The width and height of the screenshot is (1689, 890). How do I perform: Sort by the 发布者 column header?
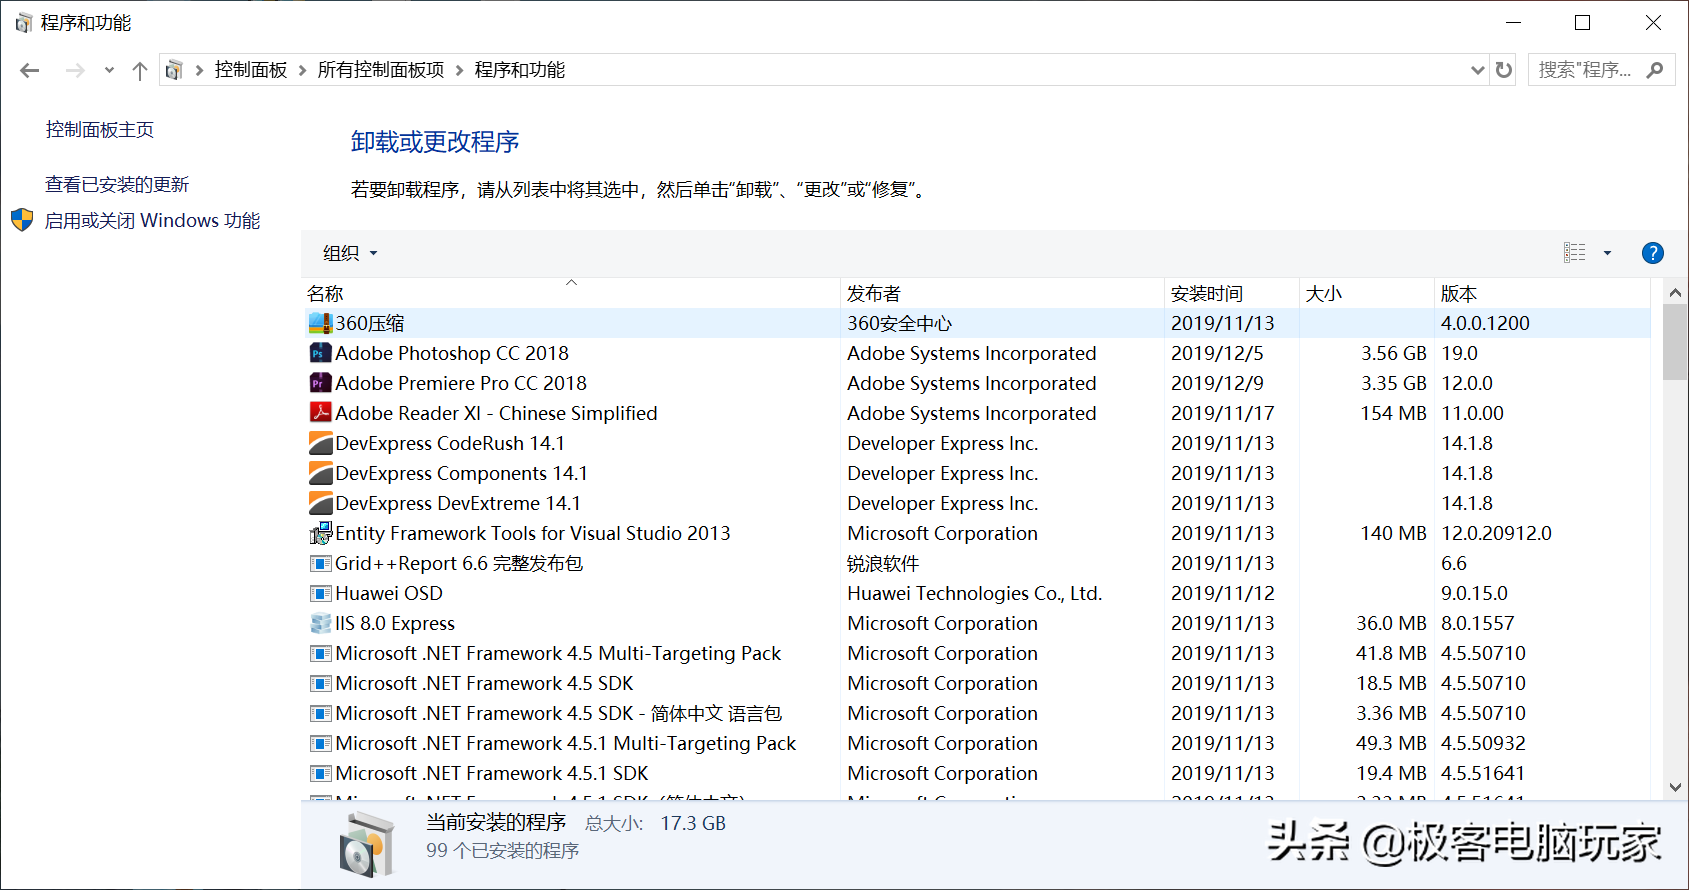(1003, 293)
